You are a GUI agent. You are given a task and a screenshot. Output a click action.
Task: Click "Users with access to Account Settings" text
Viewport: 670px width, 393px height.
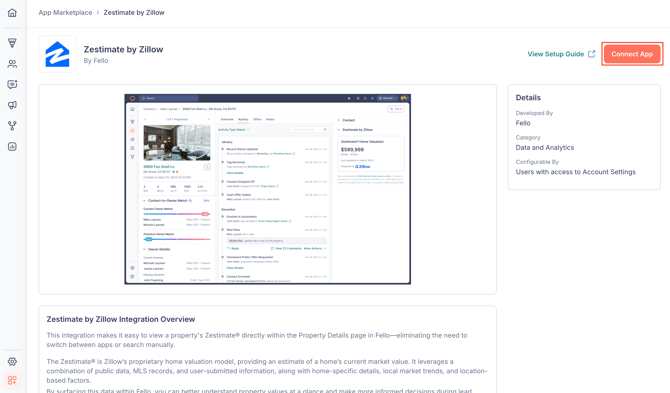[x=576, y=172]
